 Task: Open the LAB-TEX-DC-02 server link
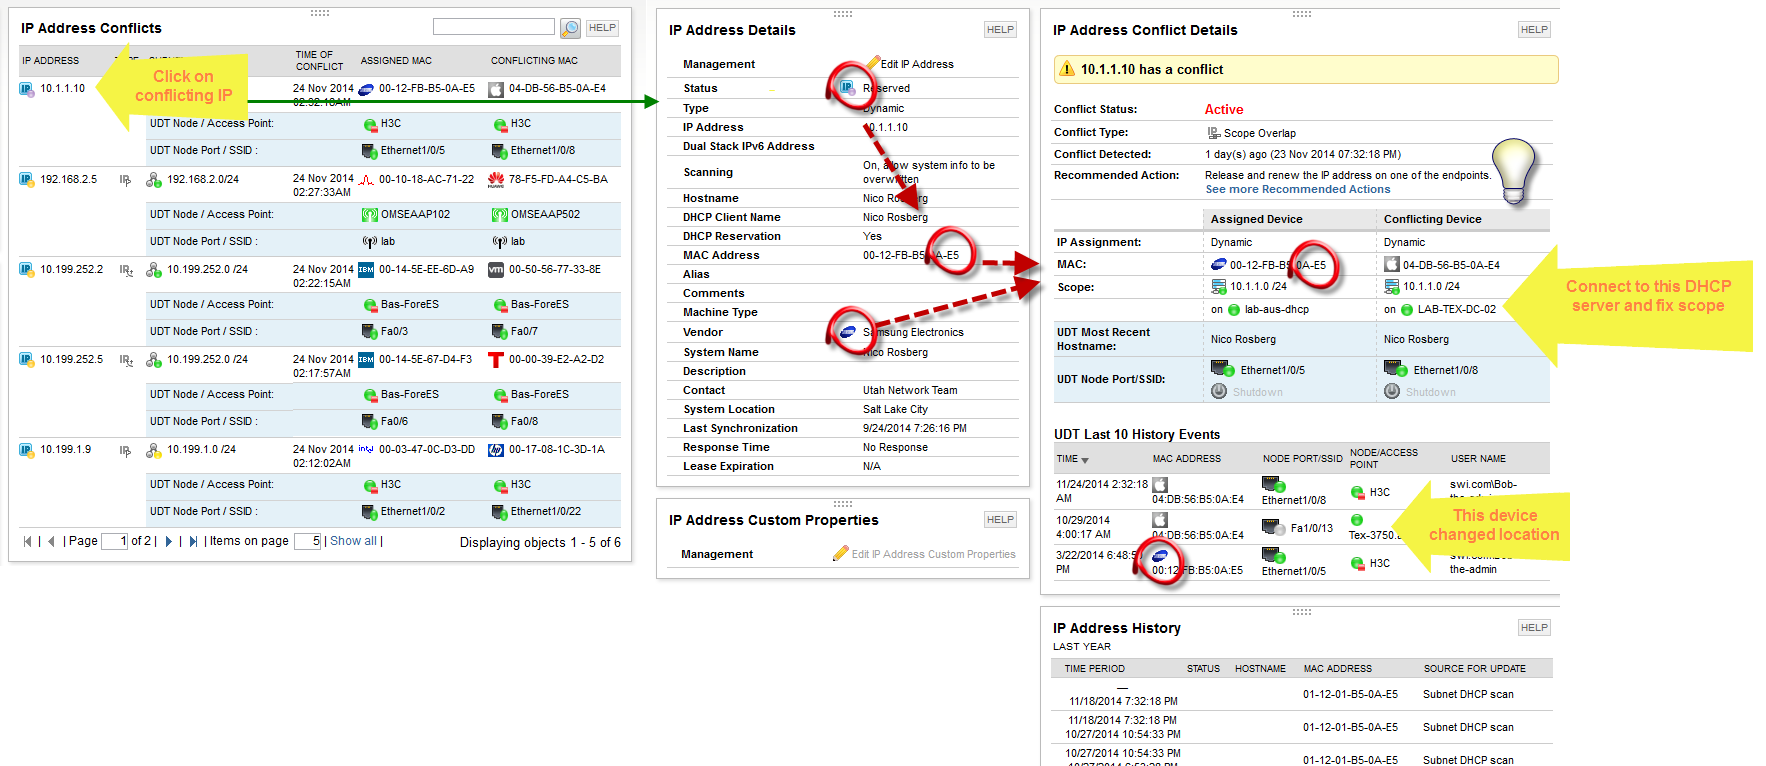[x=1457, y=309]
